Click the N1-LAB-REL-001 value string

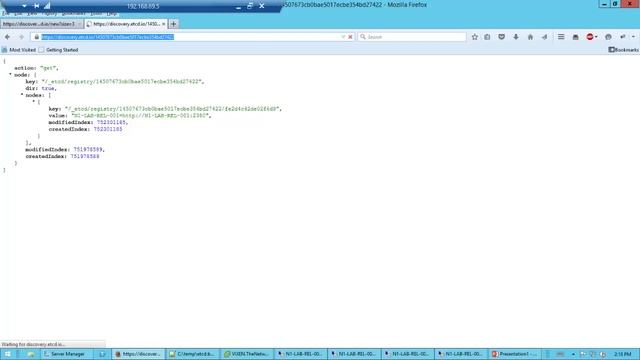pos(141,116)
